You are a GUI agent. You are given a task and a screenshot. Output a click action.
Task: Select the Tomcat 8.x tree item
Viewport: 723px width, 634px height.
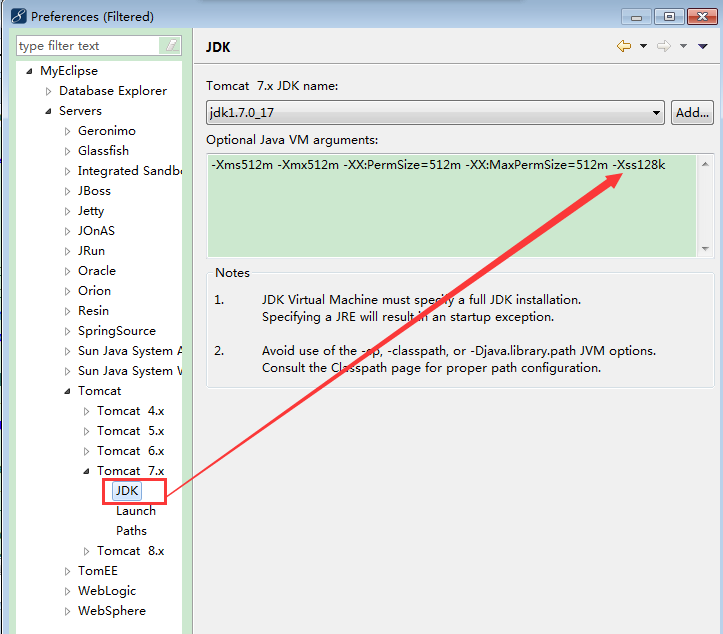pyautogui.click(x=130, y=551)
